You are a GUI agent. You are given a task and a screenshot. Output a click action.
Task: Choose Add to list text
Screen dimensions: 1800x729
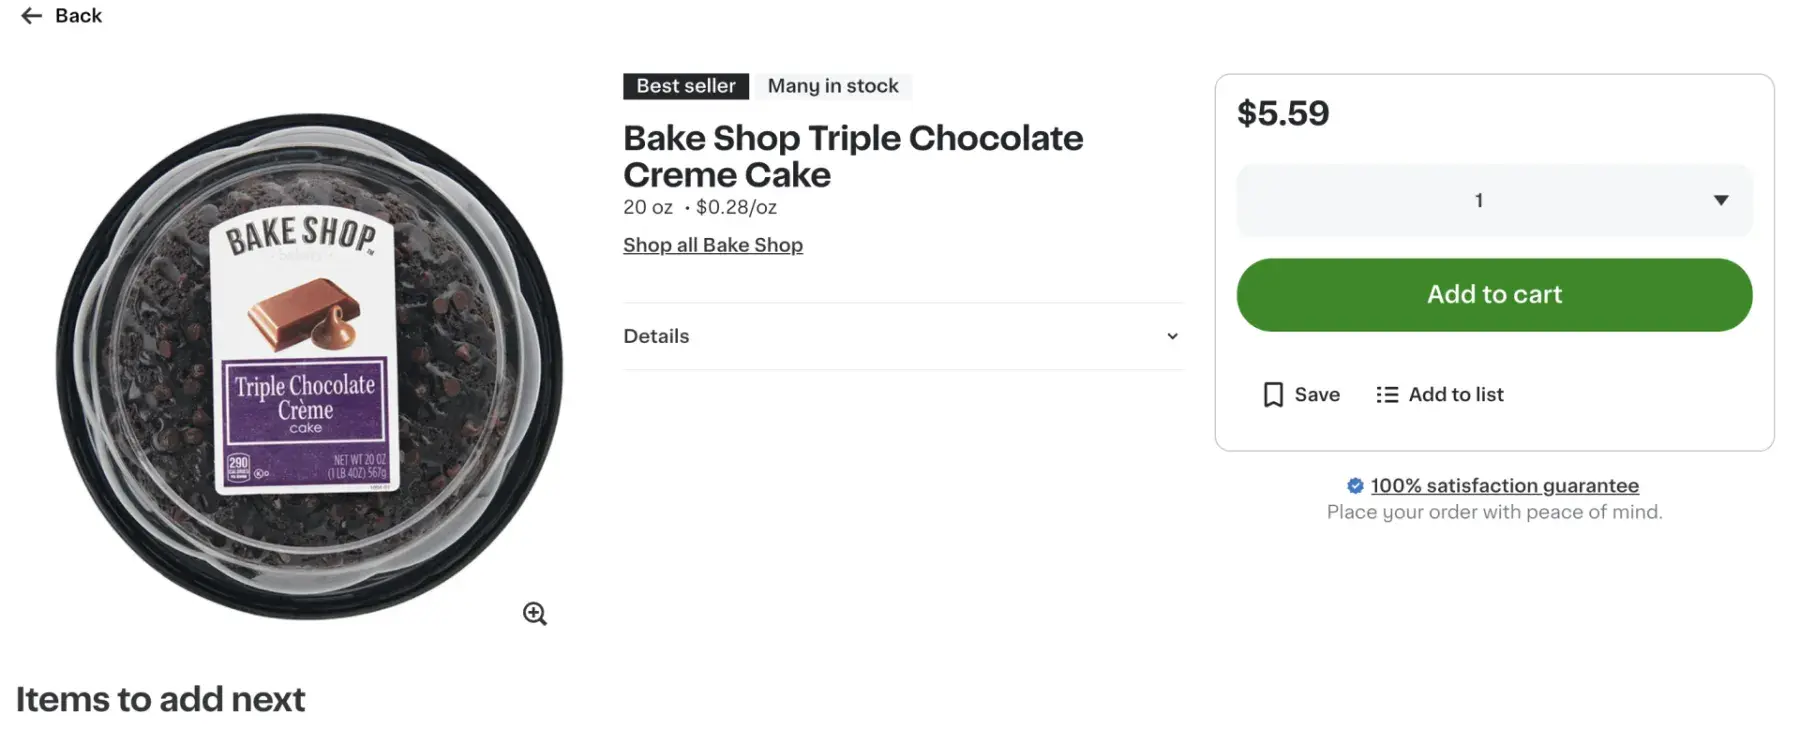1455,395
